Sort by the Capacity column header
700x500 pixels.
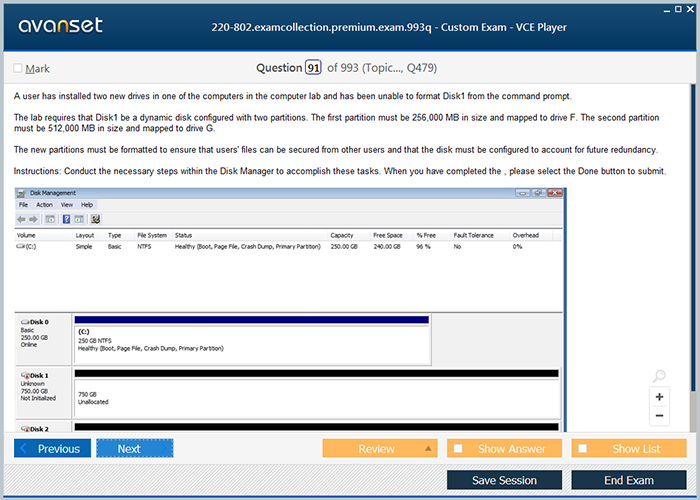pyautogui.click(x=349, y=235)
